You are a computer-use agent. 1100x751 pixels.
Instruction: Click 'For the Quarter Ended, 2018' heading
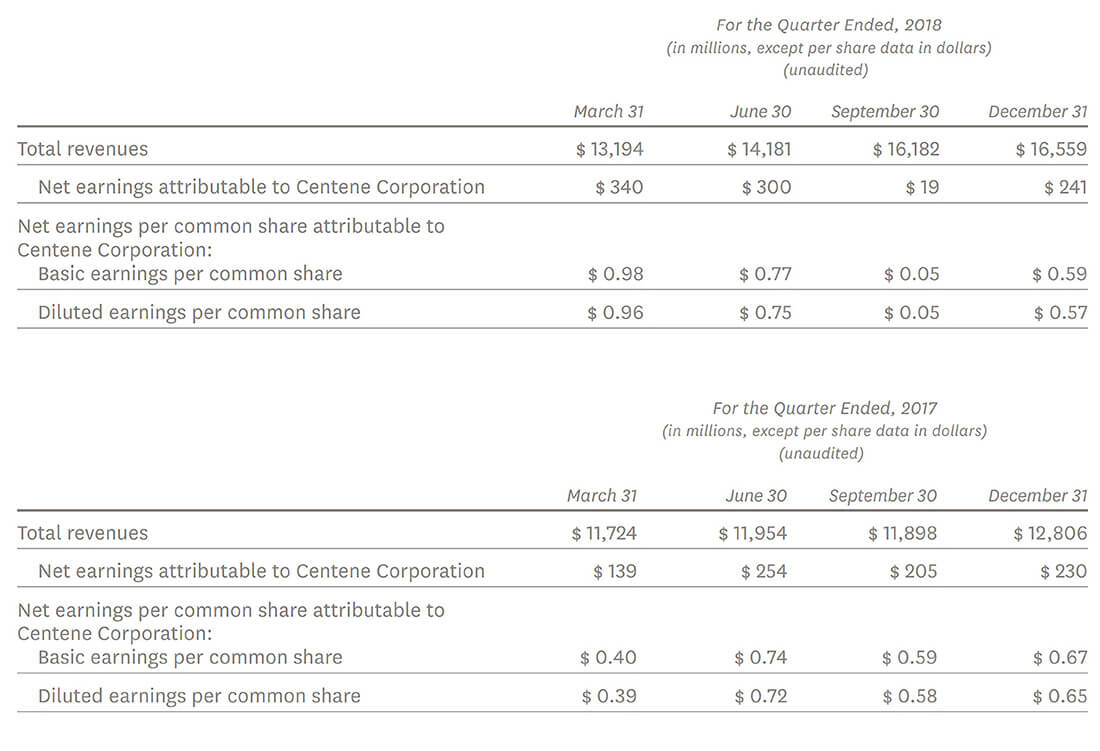(x=829, y=24)
